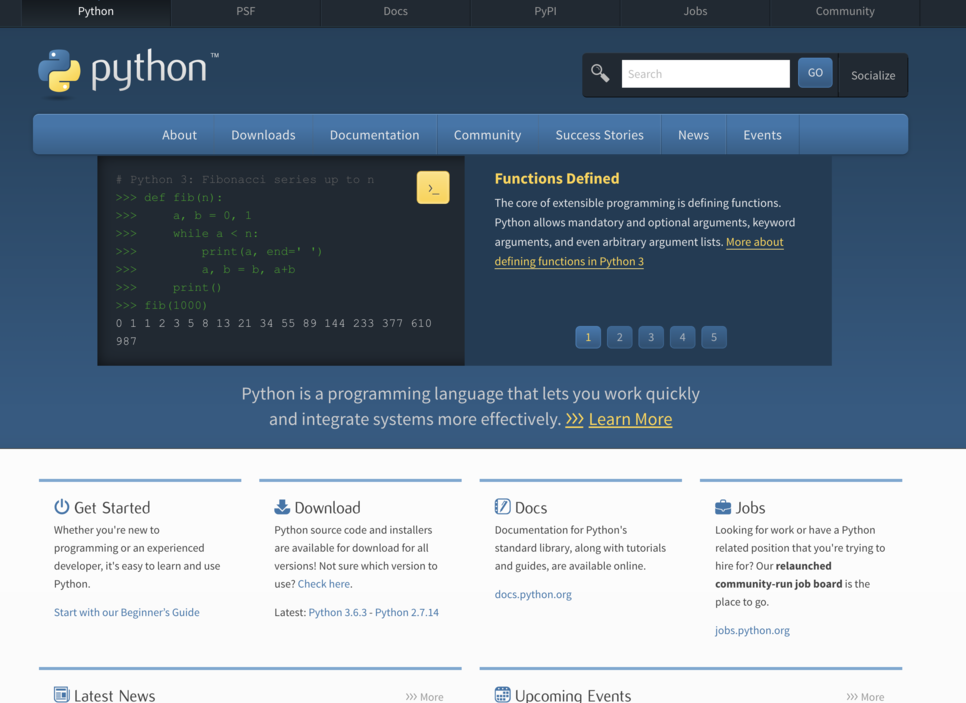The width and height of the screenshot is (966, 703).
Task: Click the 'def fib(n):' code line
Action: tap(169, 198)
